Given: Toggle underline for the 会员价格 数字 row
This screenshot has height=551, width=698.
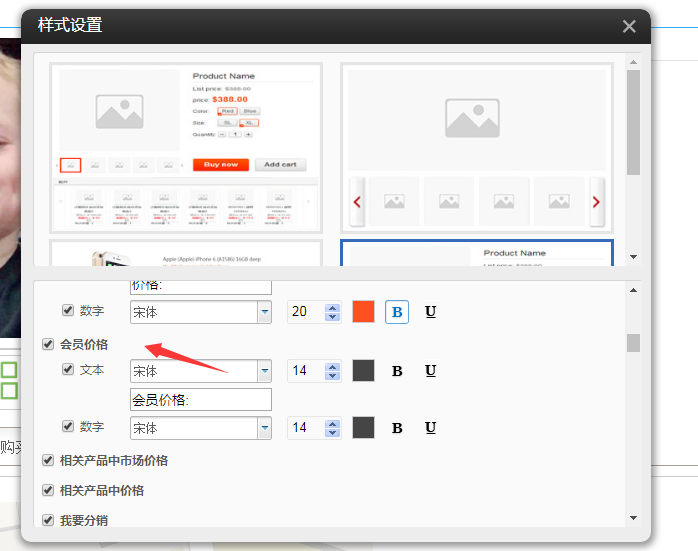Looking at the screenshot, I should (430, 428).
